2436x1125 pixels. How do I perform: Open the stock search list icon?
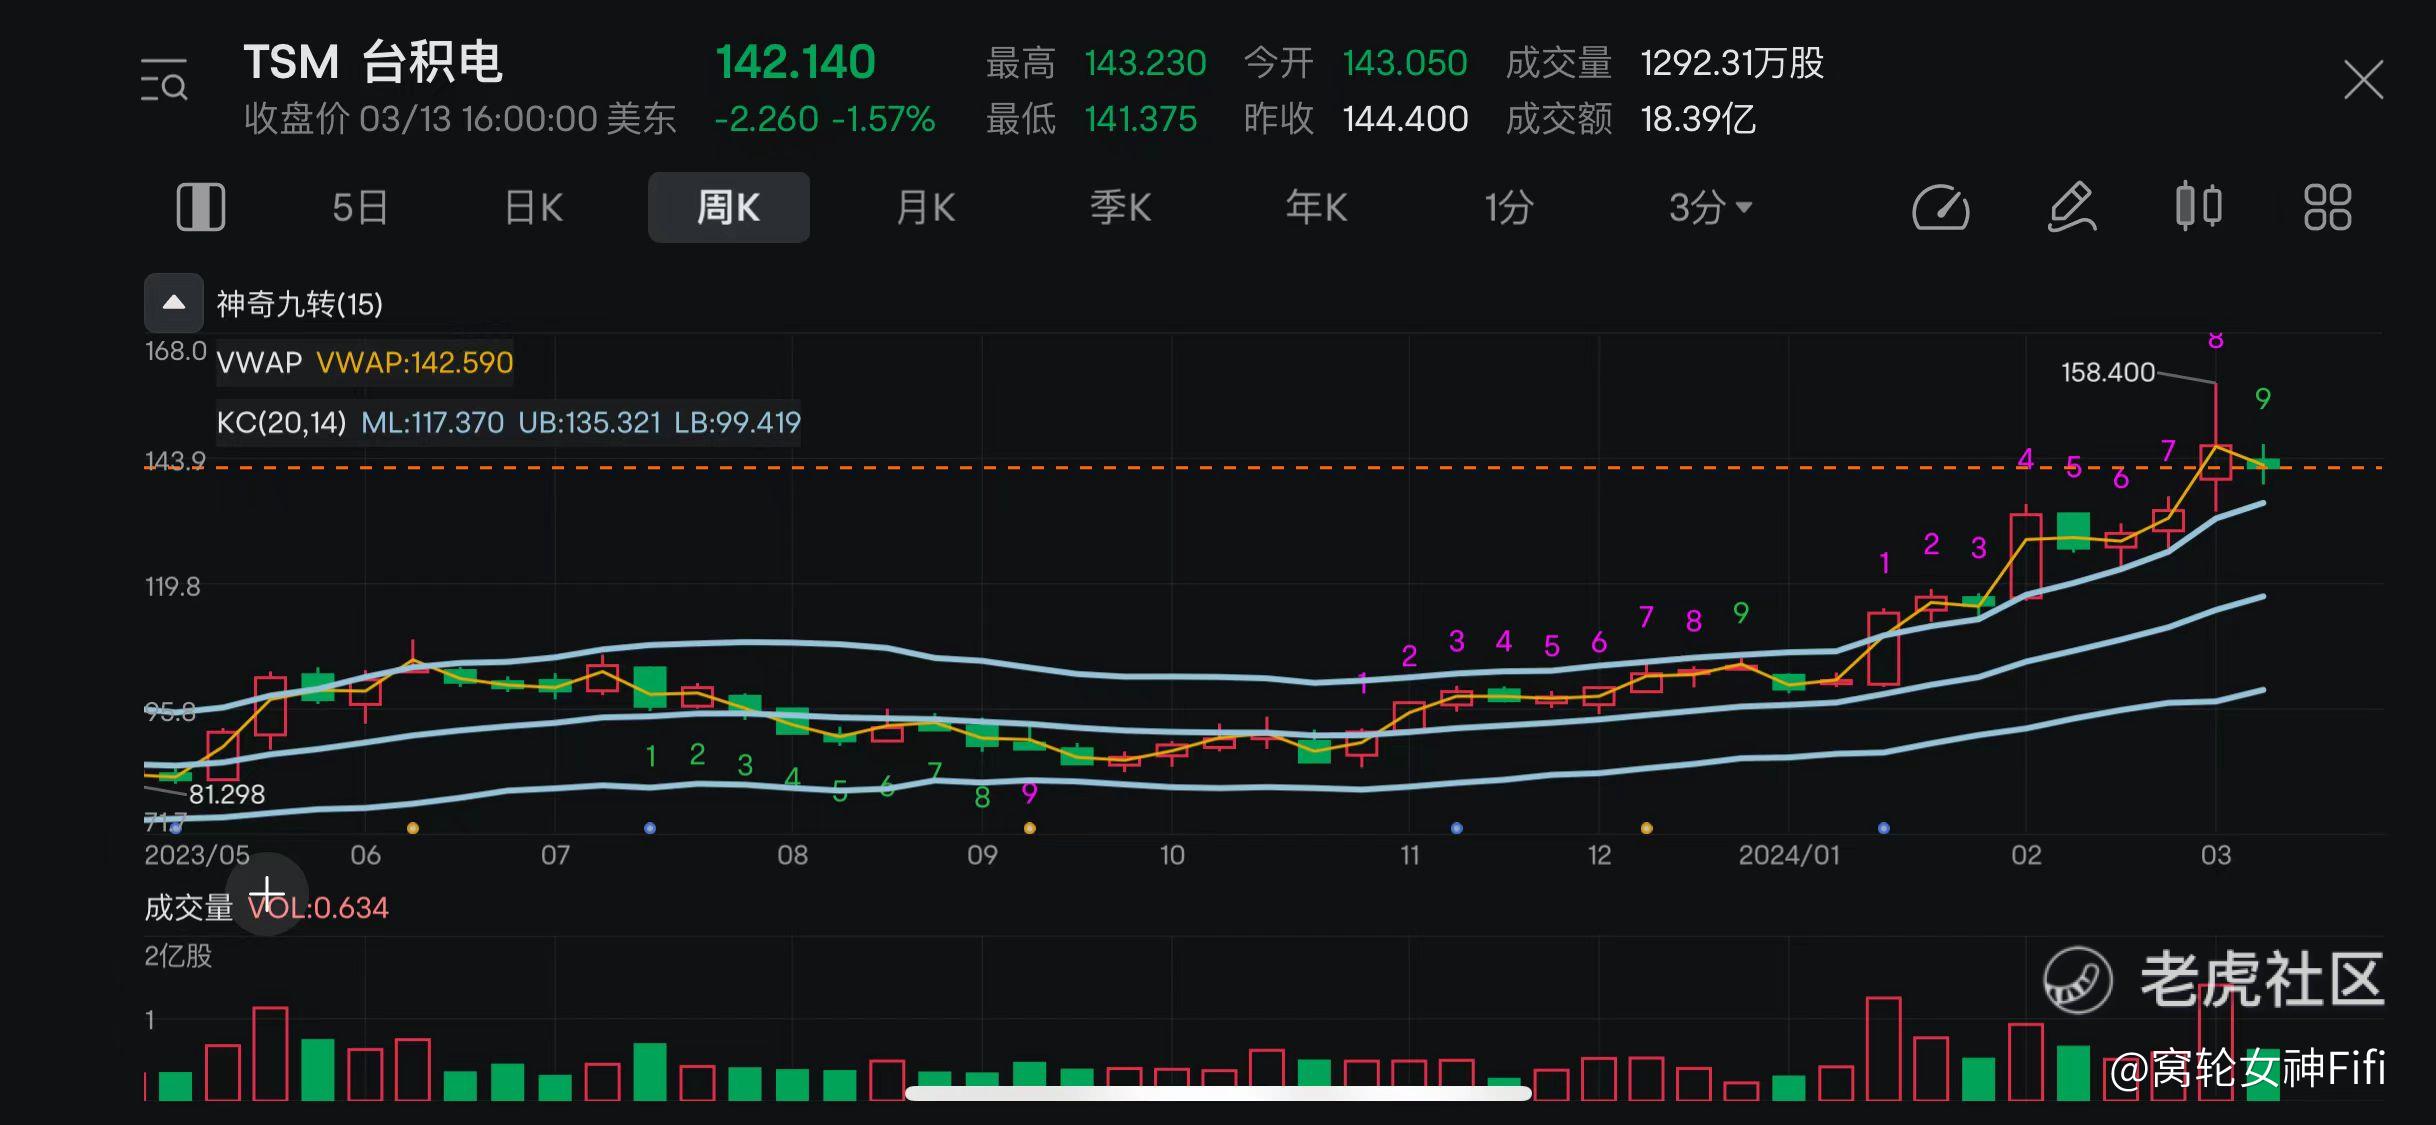[x=164, y=80]
